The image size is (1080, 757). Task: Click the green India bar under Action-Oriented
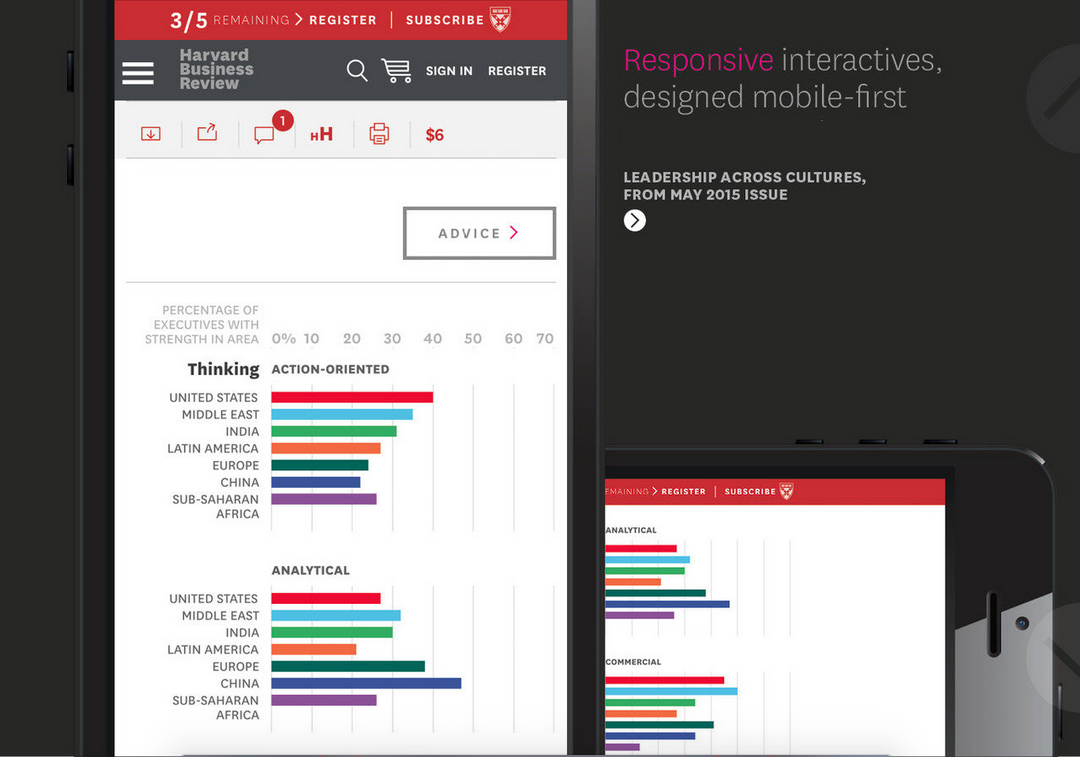tap(334, 431)
